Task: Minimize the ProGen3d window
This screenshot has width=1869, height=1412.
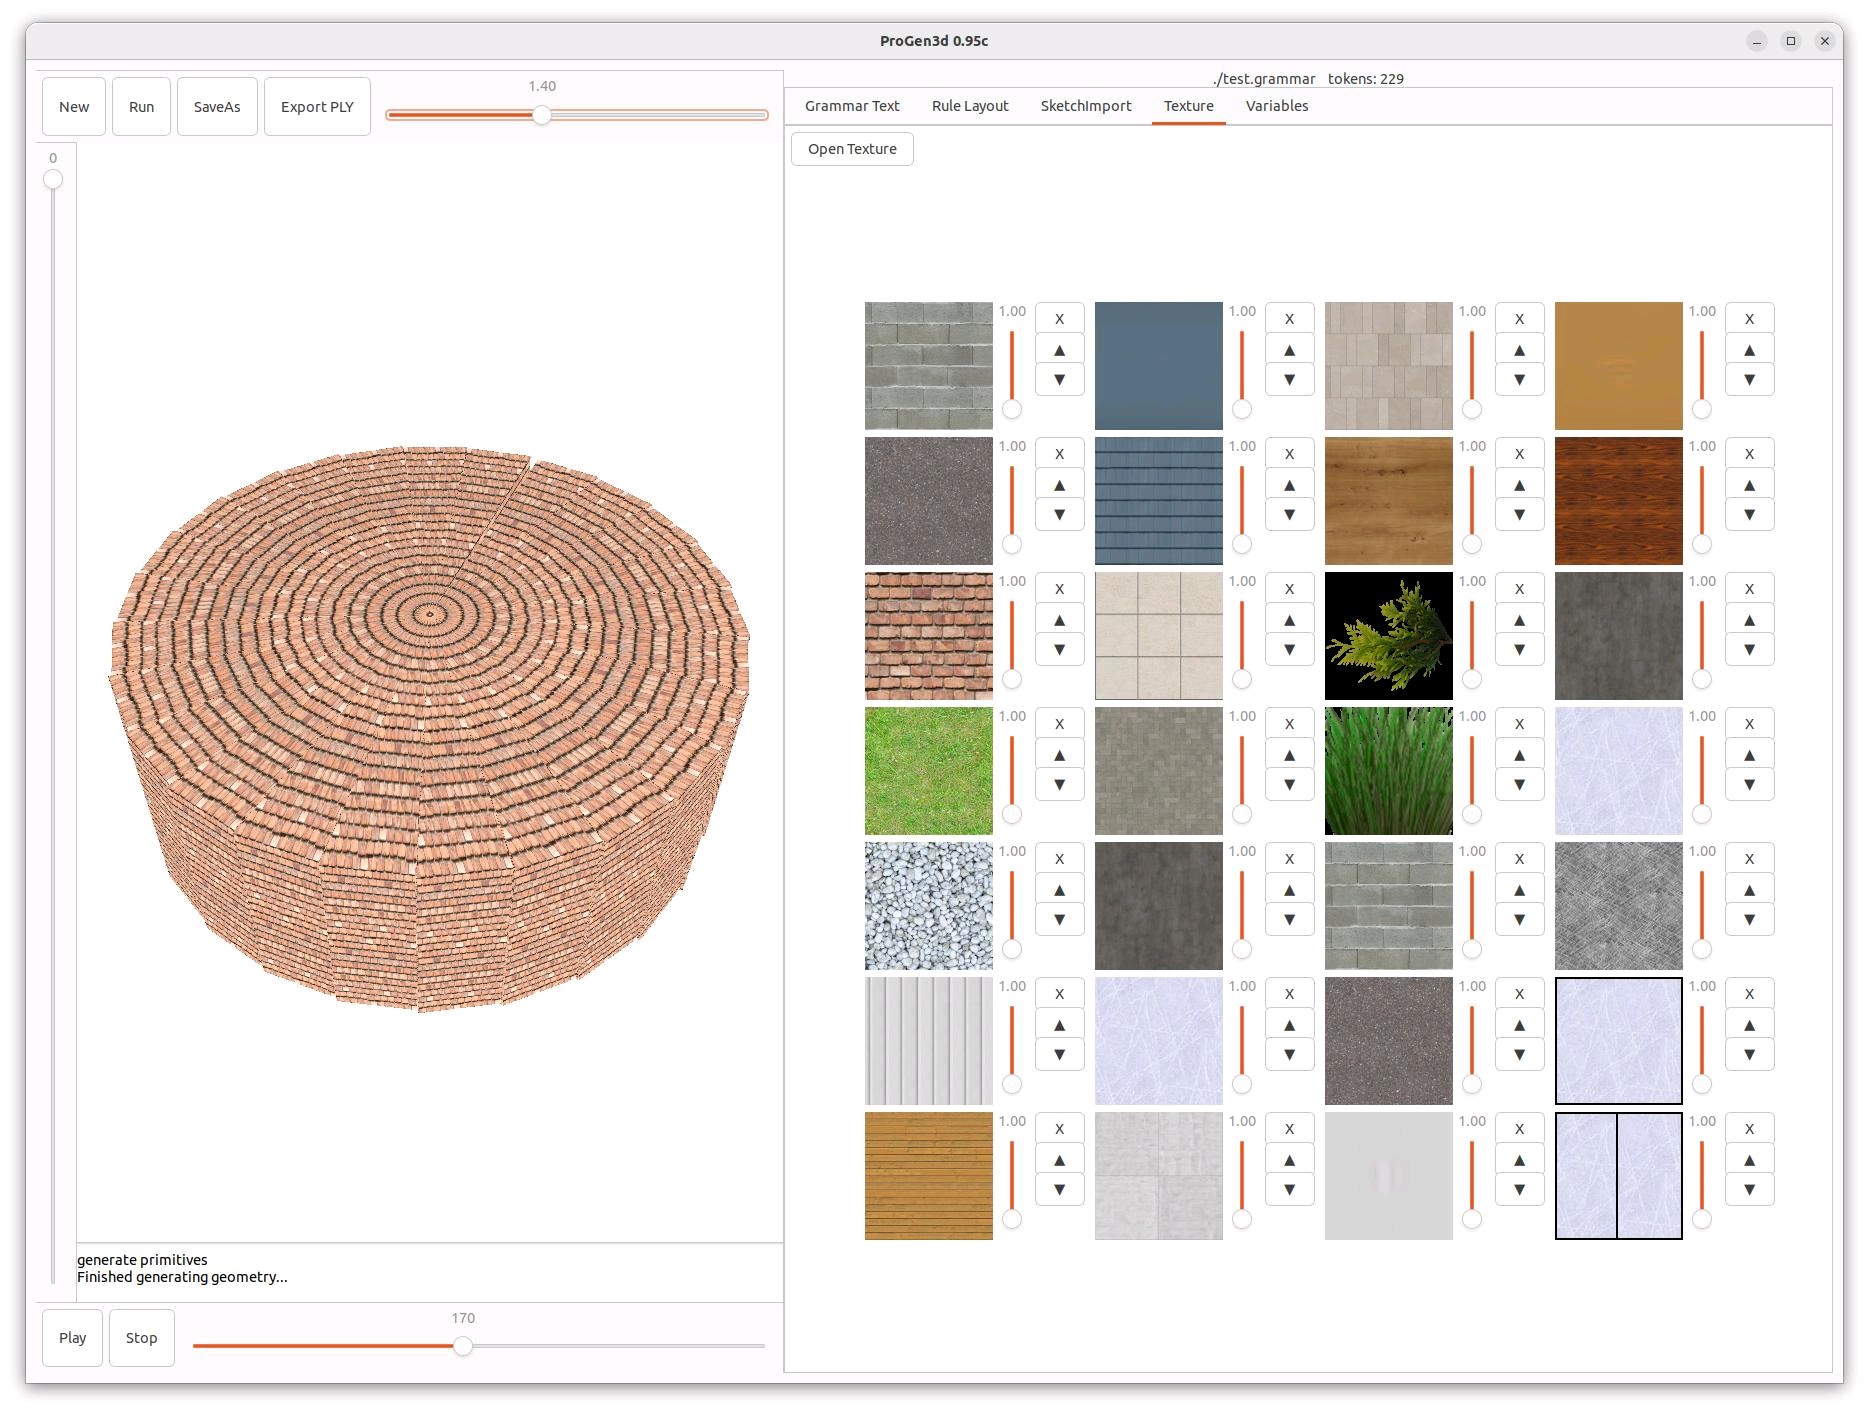Action: 1757,41
